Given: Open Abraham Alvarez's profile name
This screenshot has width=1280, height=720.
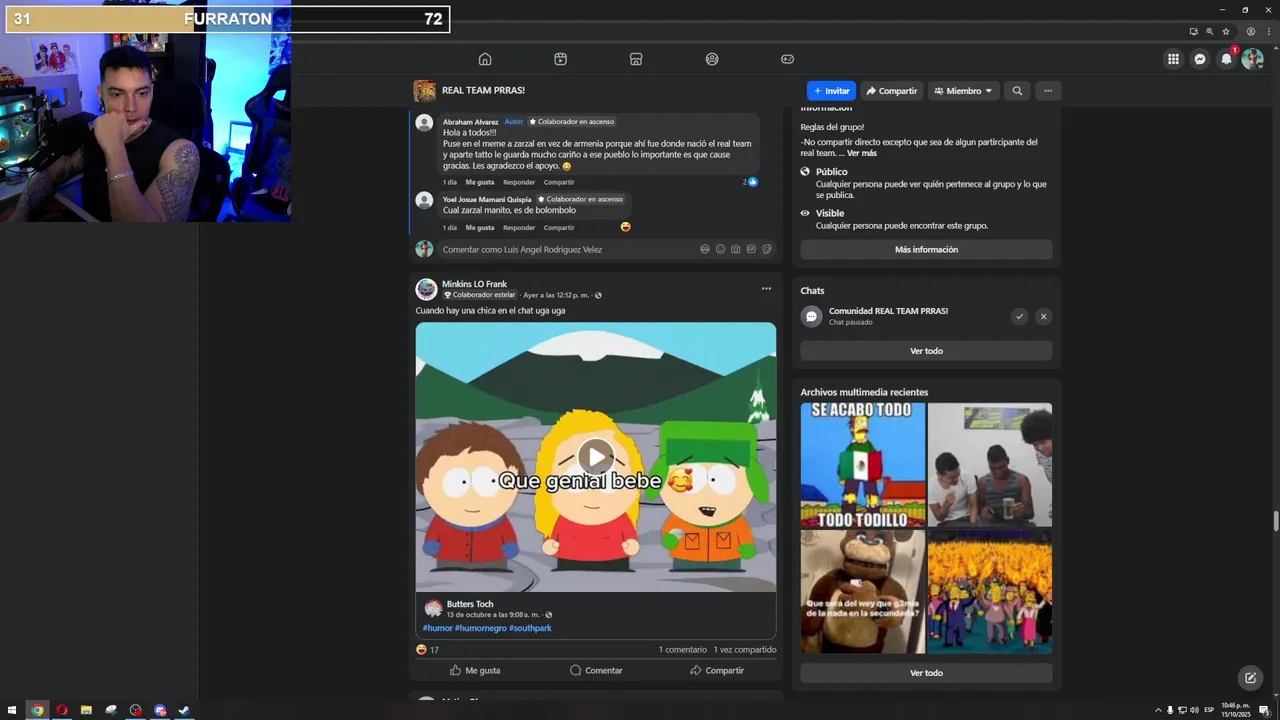Looking at the screenshot, I should [x=471, y=122].
